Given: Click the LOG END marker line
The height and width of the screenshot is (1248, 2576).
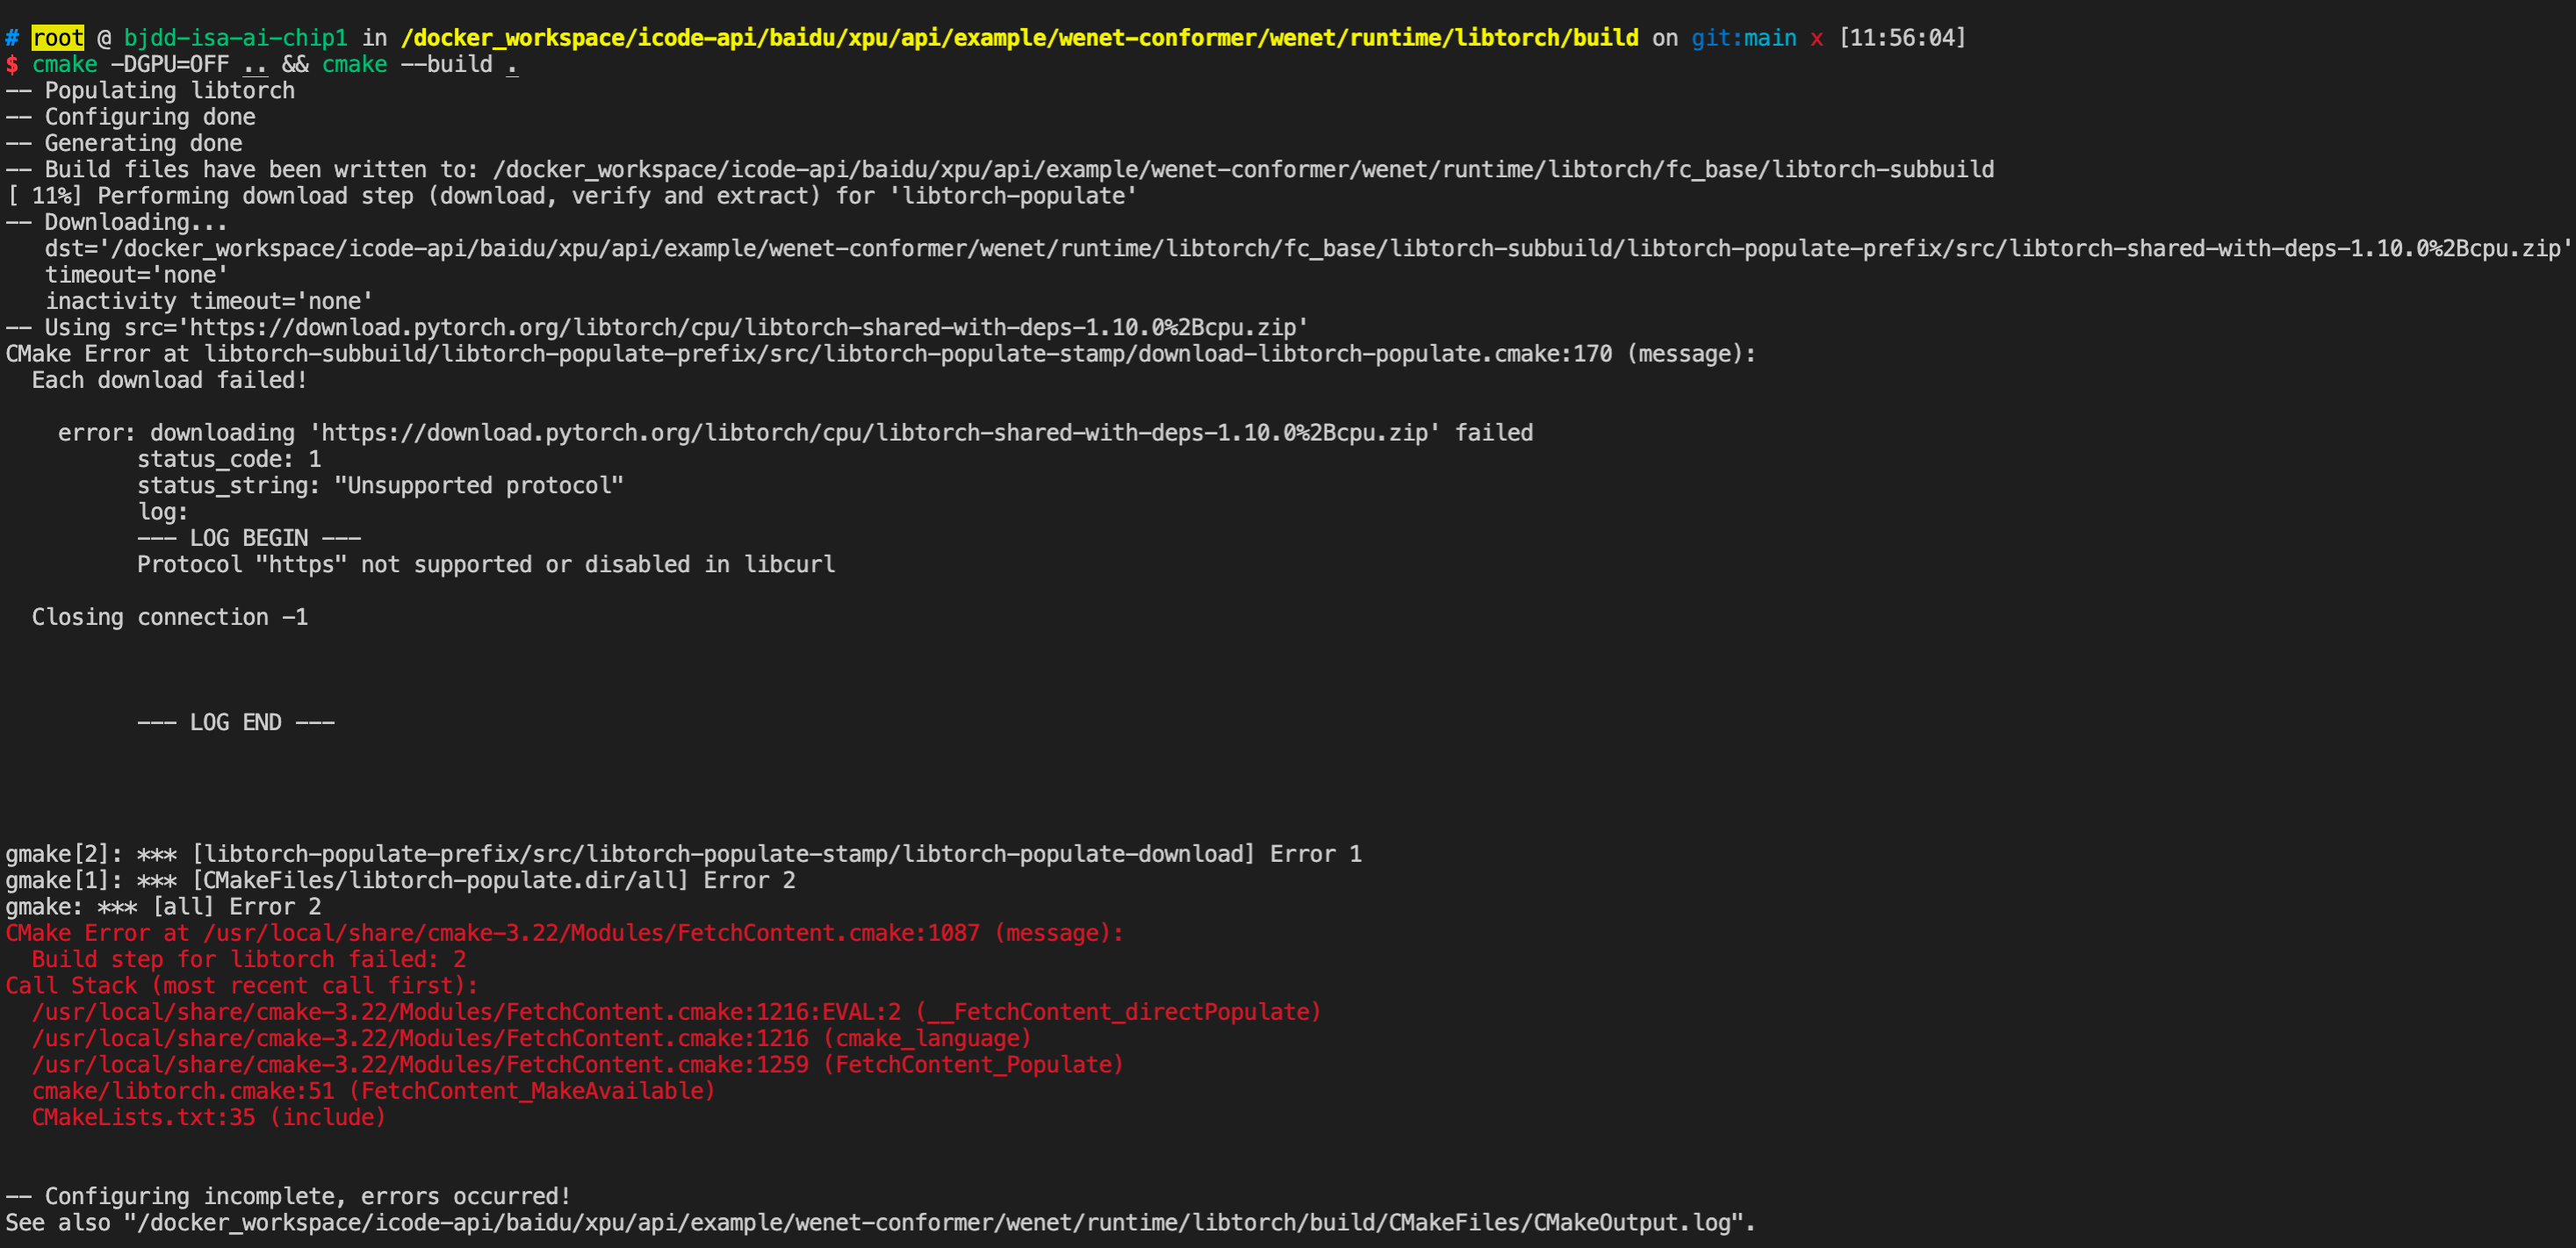Looking at the screenshot, I should tap(236, 723).
